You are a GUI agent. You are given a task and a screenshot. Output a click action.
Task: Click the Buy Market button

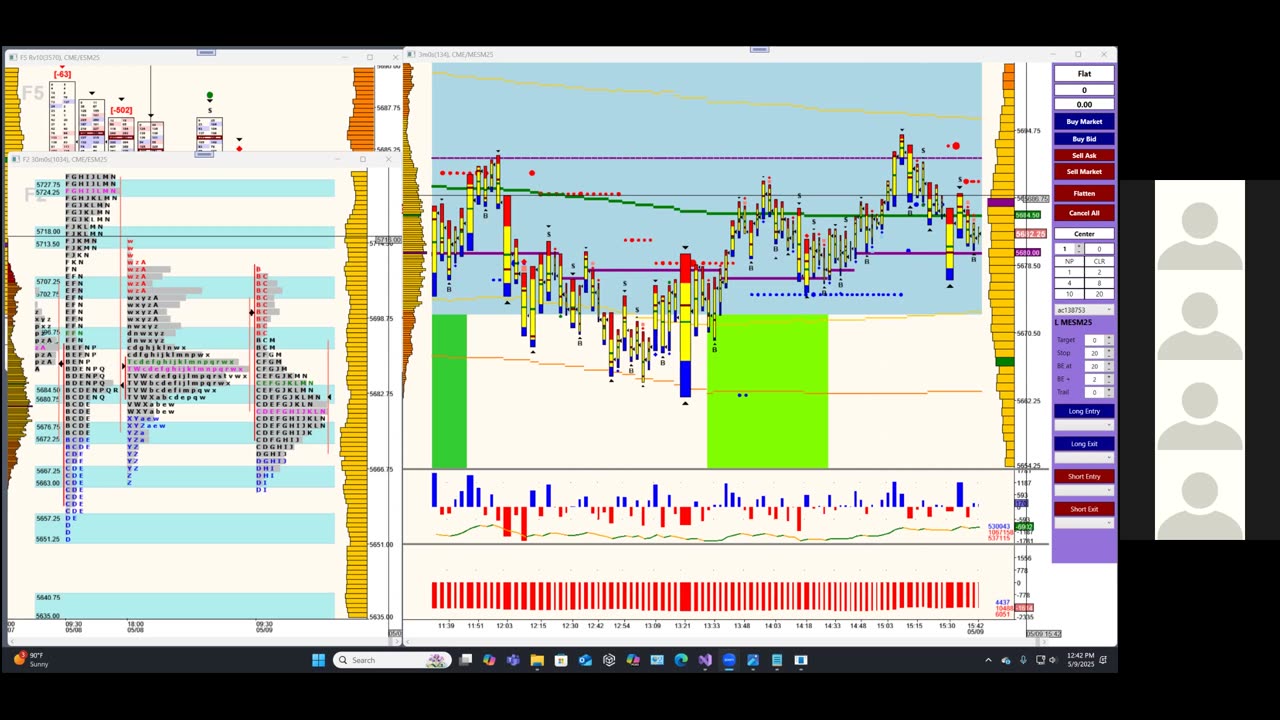1084,122
